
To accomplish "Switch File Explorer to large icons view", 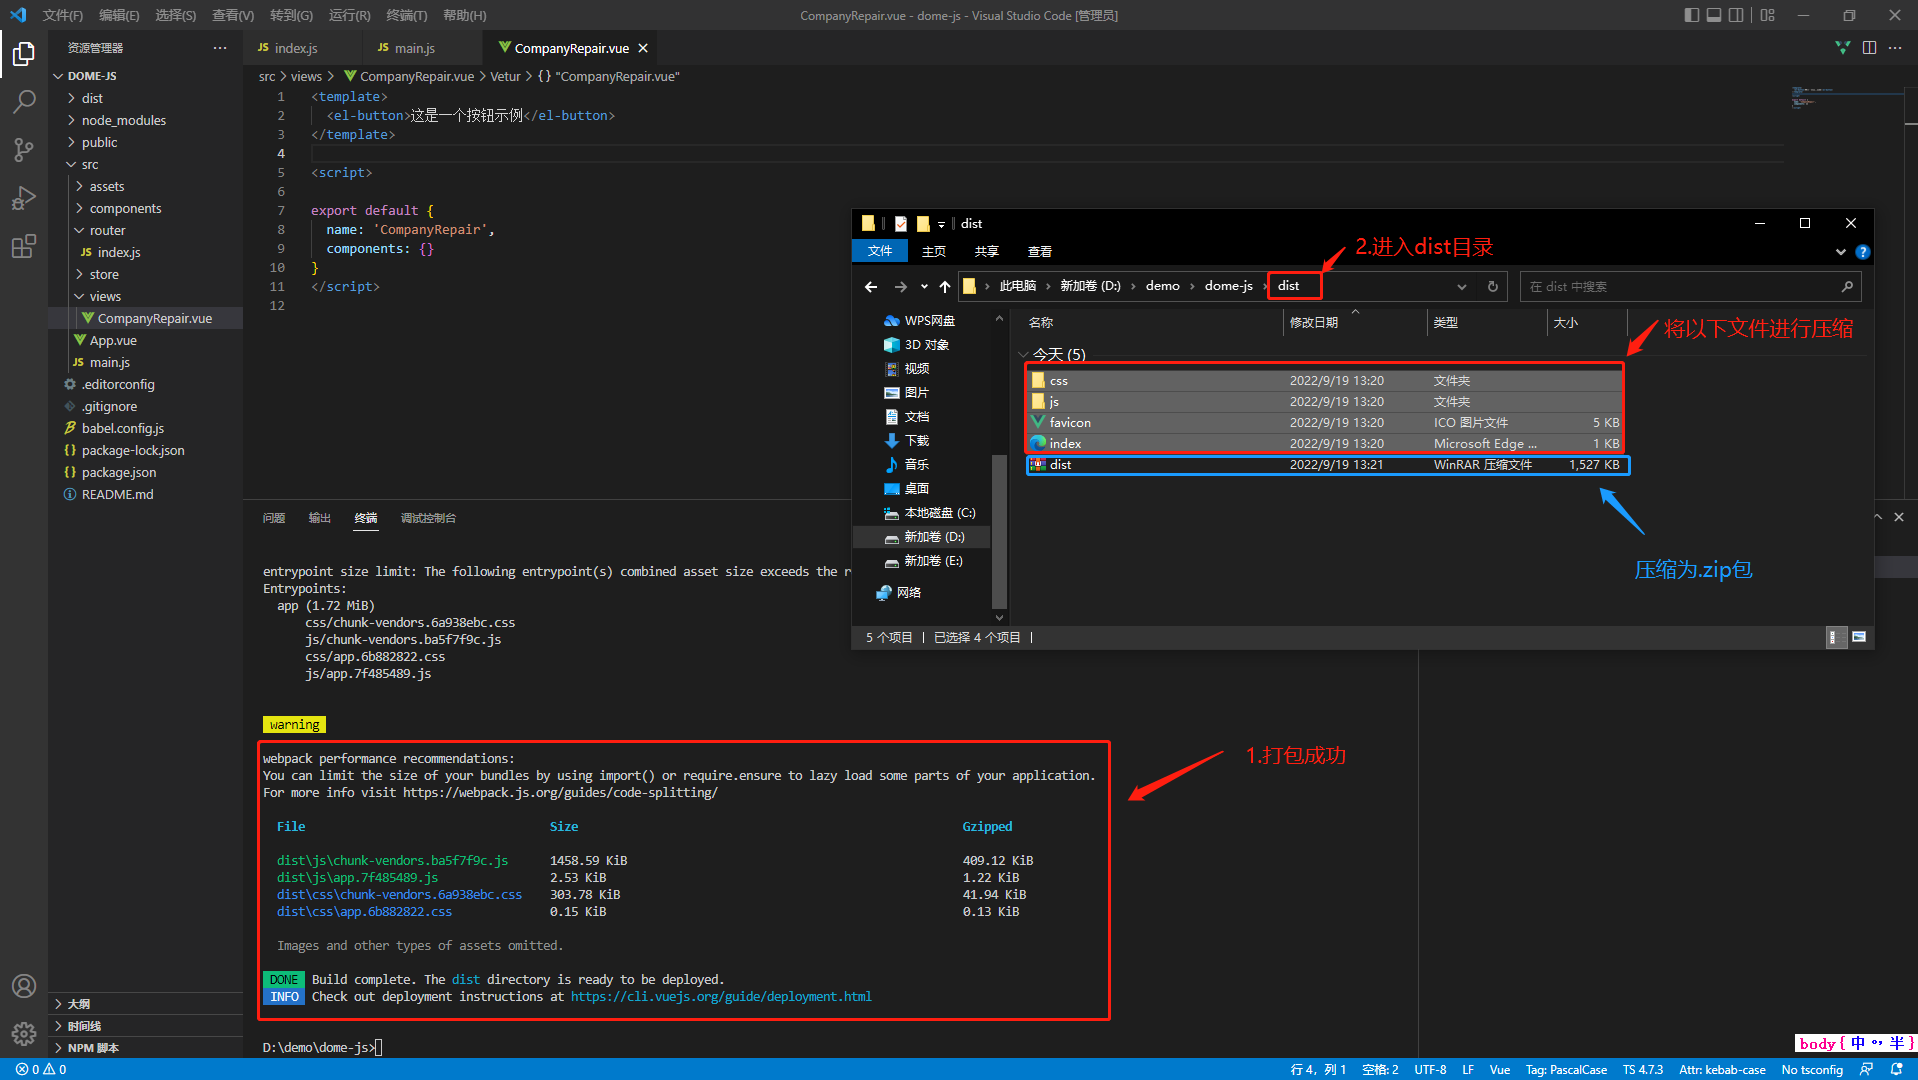I will pyautogui.click(x=1859, y=637).
